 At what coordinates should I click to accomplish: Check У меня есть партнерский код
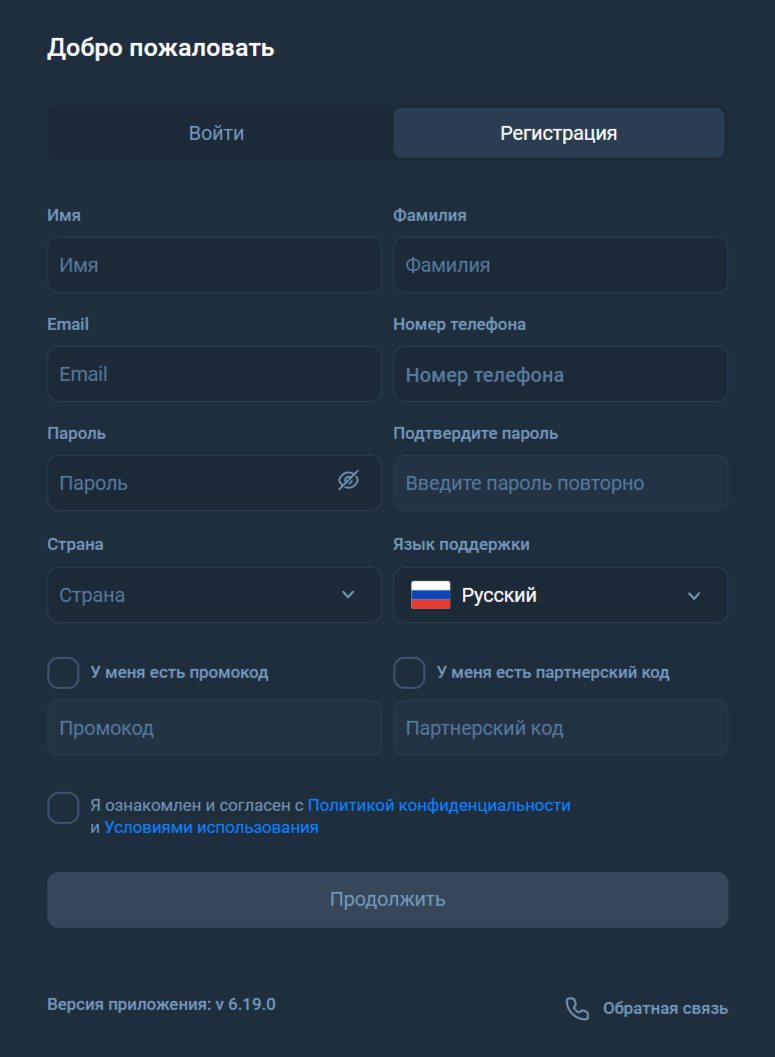coord(409,672)
